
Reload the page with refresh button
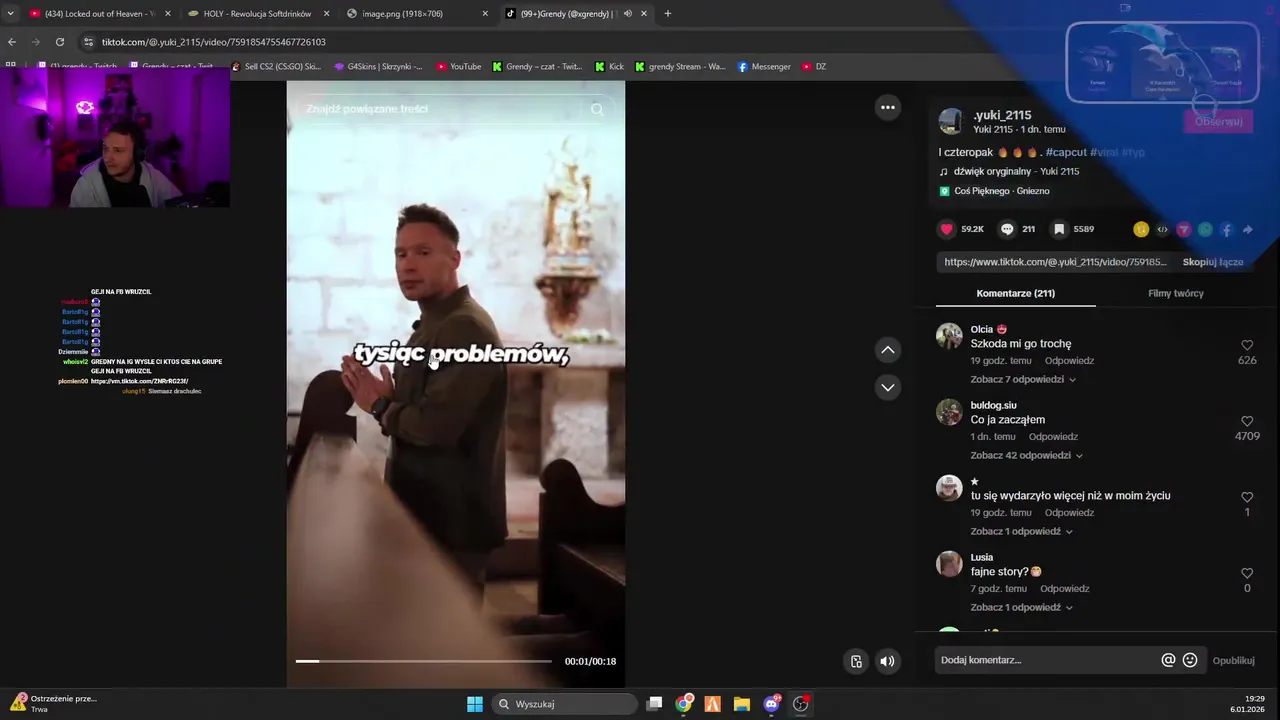60,42
